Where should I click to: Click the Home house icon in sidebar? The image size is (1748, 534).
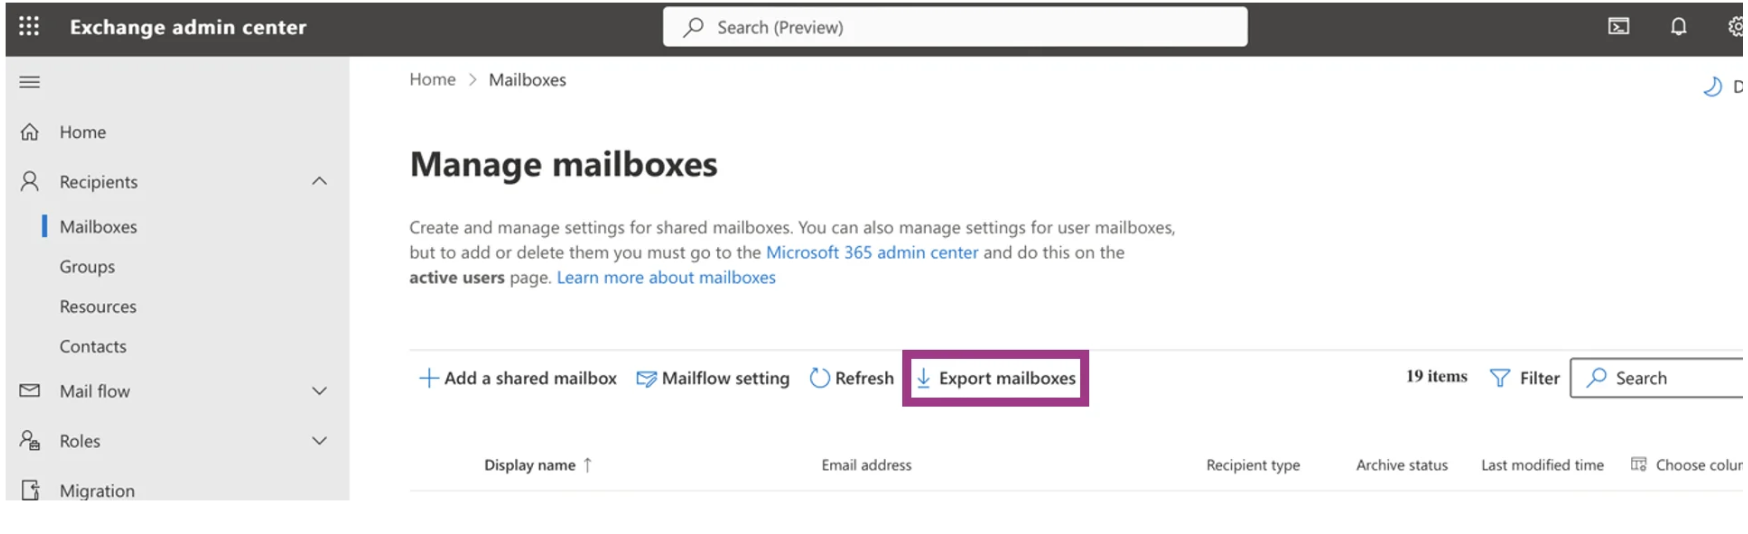tap(30, 132)
